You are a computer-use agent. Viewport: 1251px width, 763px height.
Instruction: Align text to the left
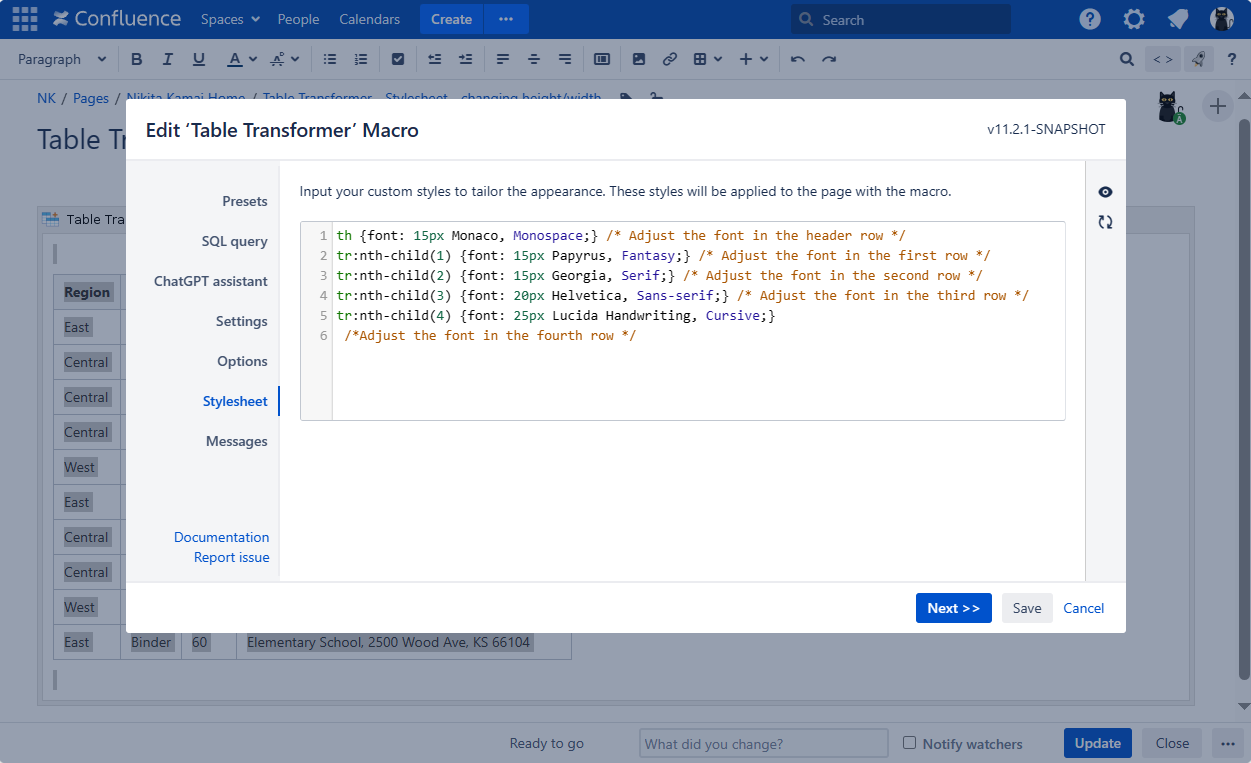coord(503,59)
